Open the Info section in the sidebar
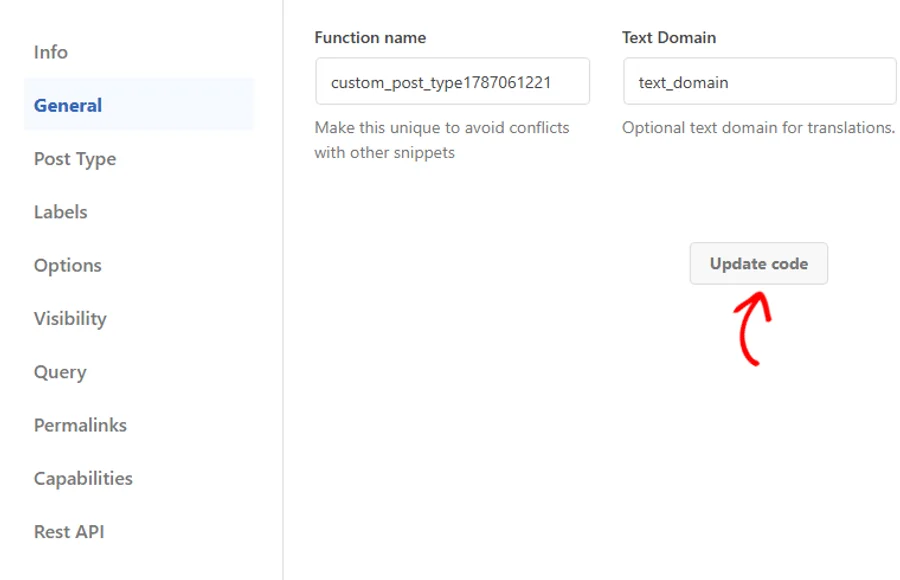Image resolution: width=900 pixels, height=580 pixels. pyautogui.click(x=51, y=52)
